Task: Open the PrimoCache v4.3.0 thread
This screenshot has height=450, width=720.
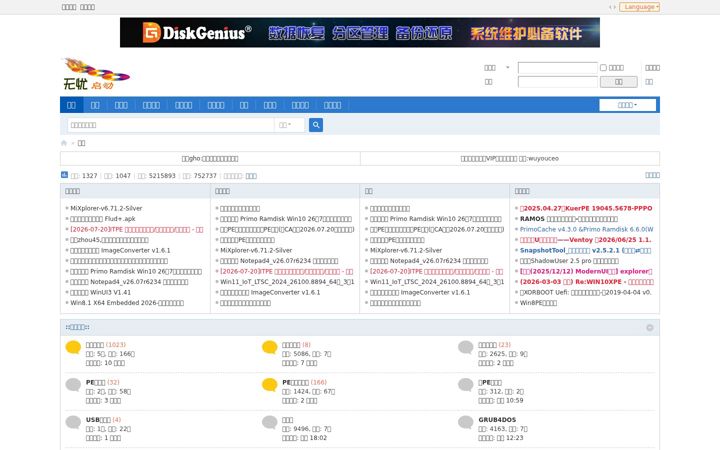Action: tap(586, 229)
